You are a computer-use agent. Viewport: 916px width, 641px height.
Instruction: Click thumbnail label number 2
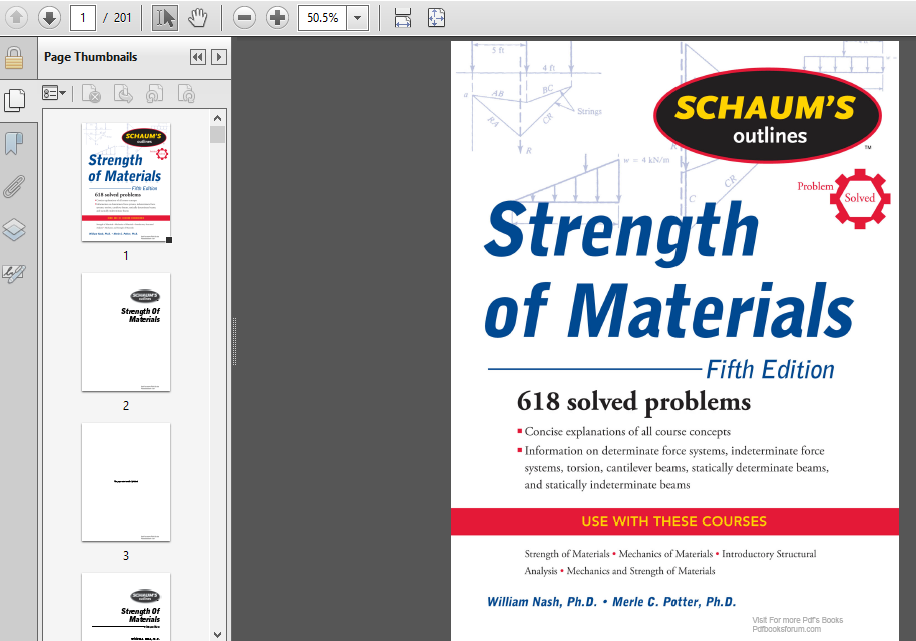[126, 406]
